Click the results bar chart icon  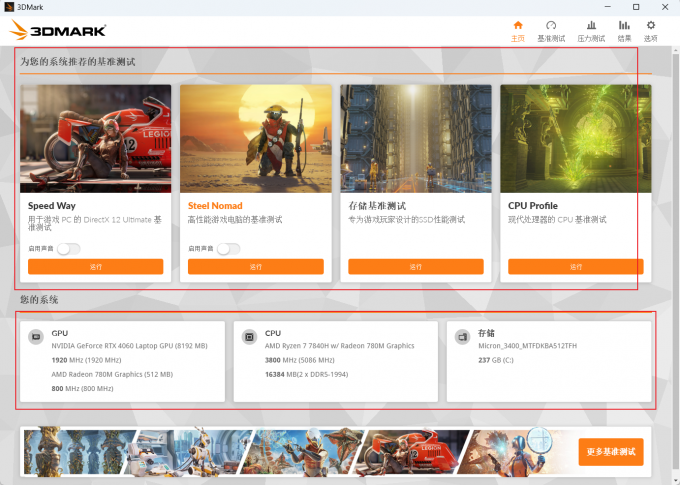coord(624,25)
